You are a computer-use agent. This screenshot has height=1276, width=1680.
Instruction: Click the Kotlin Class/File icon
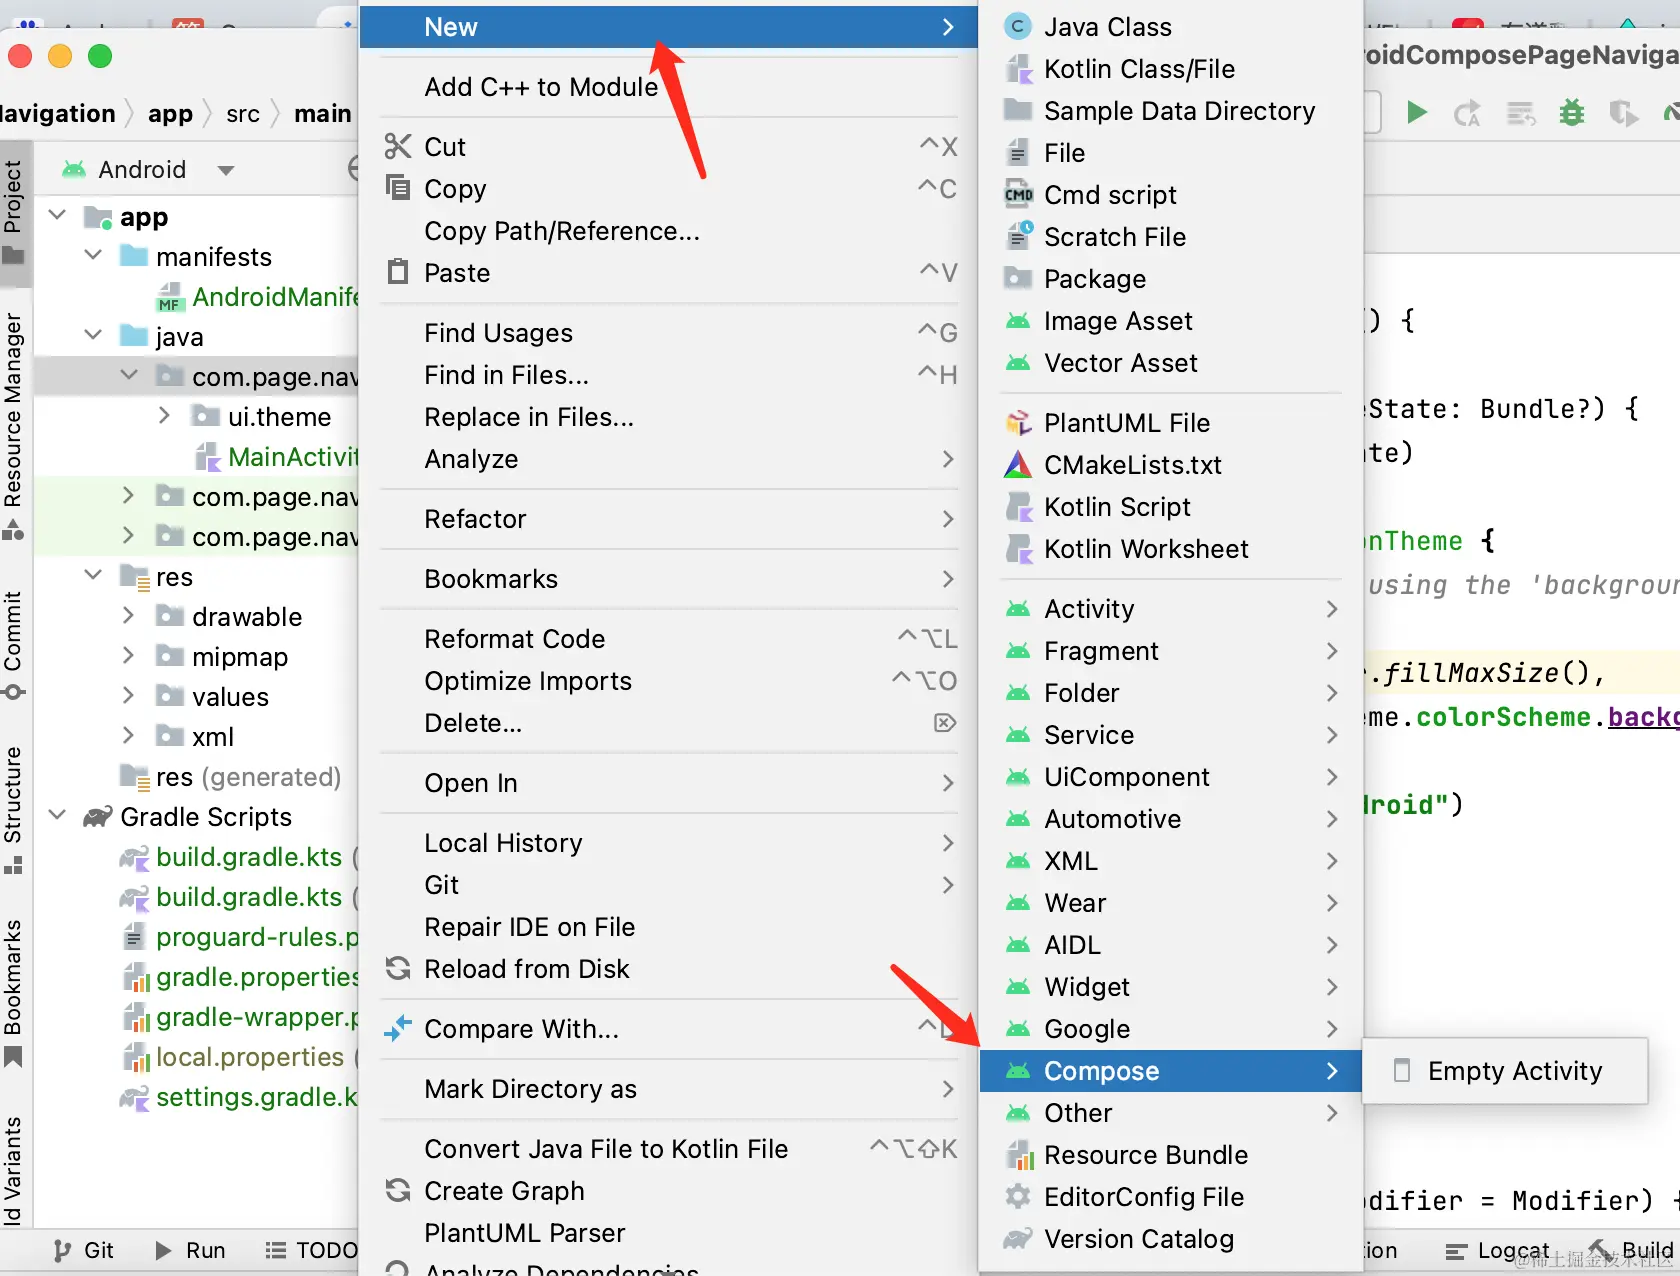point(1018,69)
